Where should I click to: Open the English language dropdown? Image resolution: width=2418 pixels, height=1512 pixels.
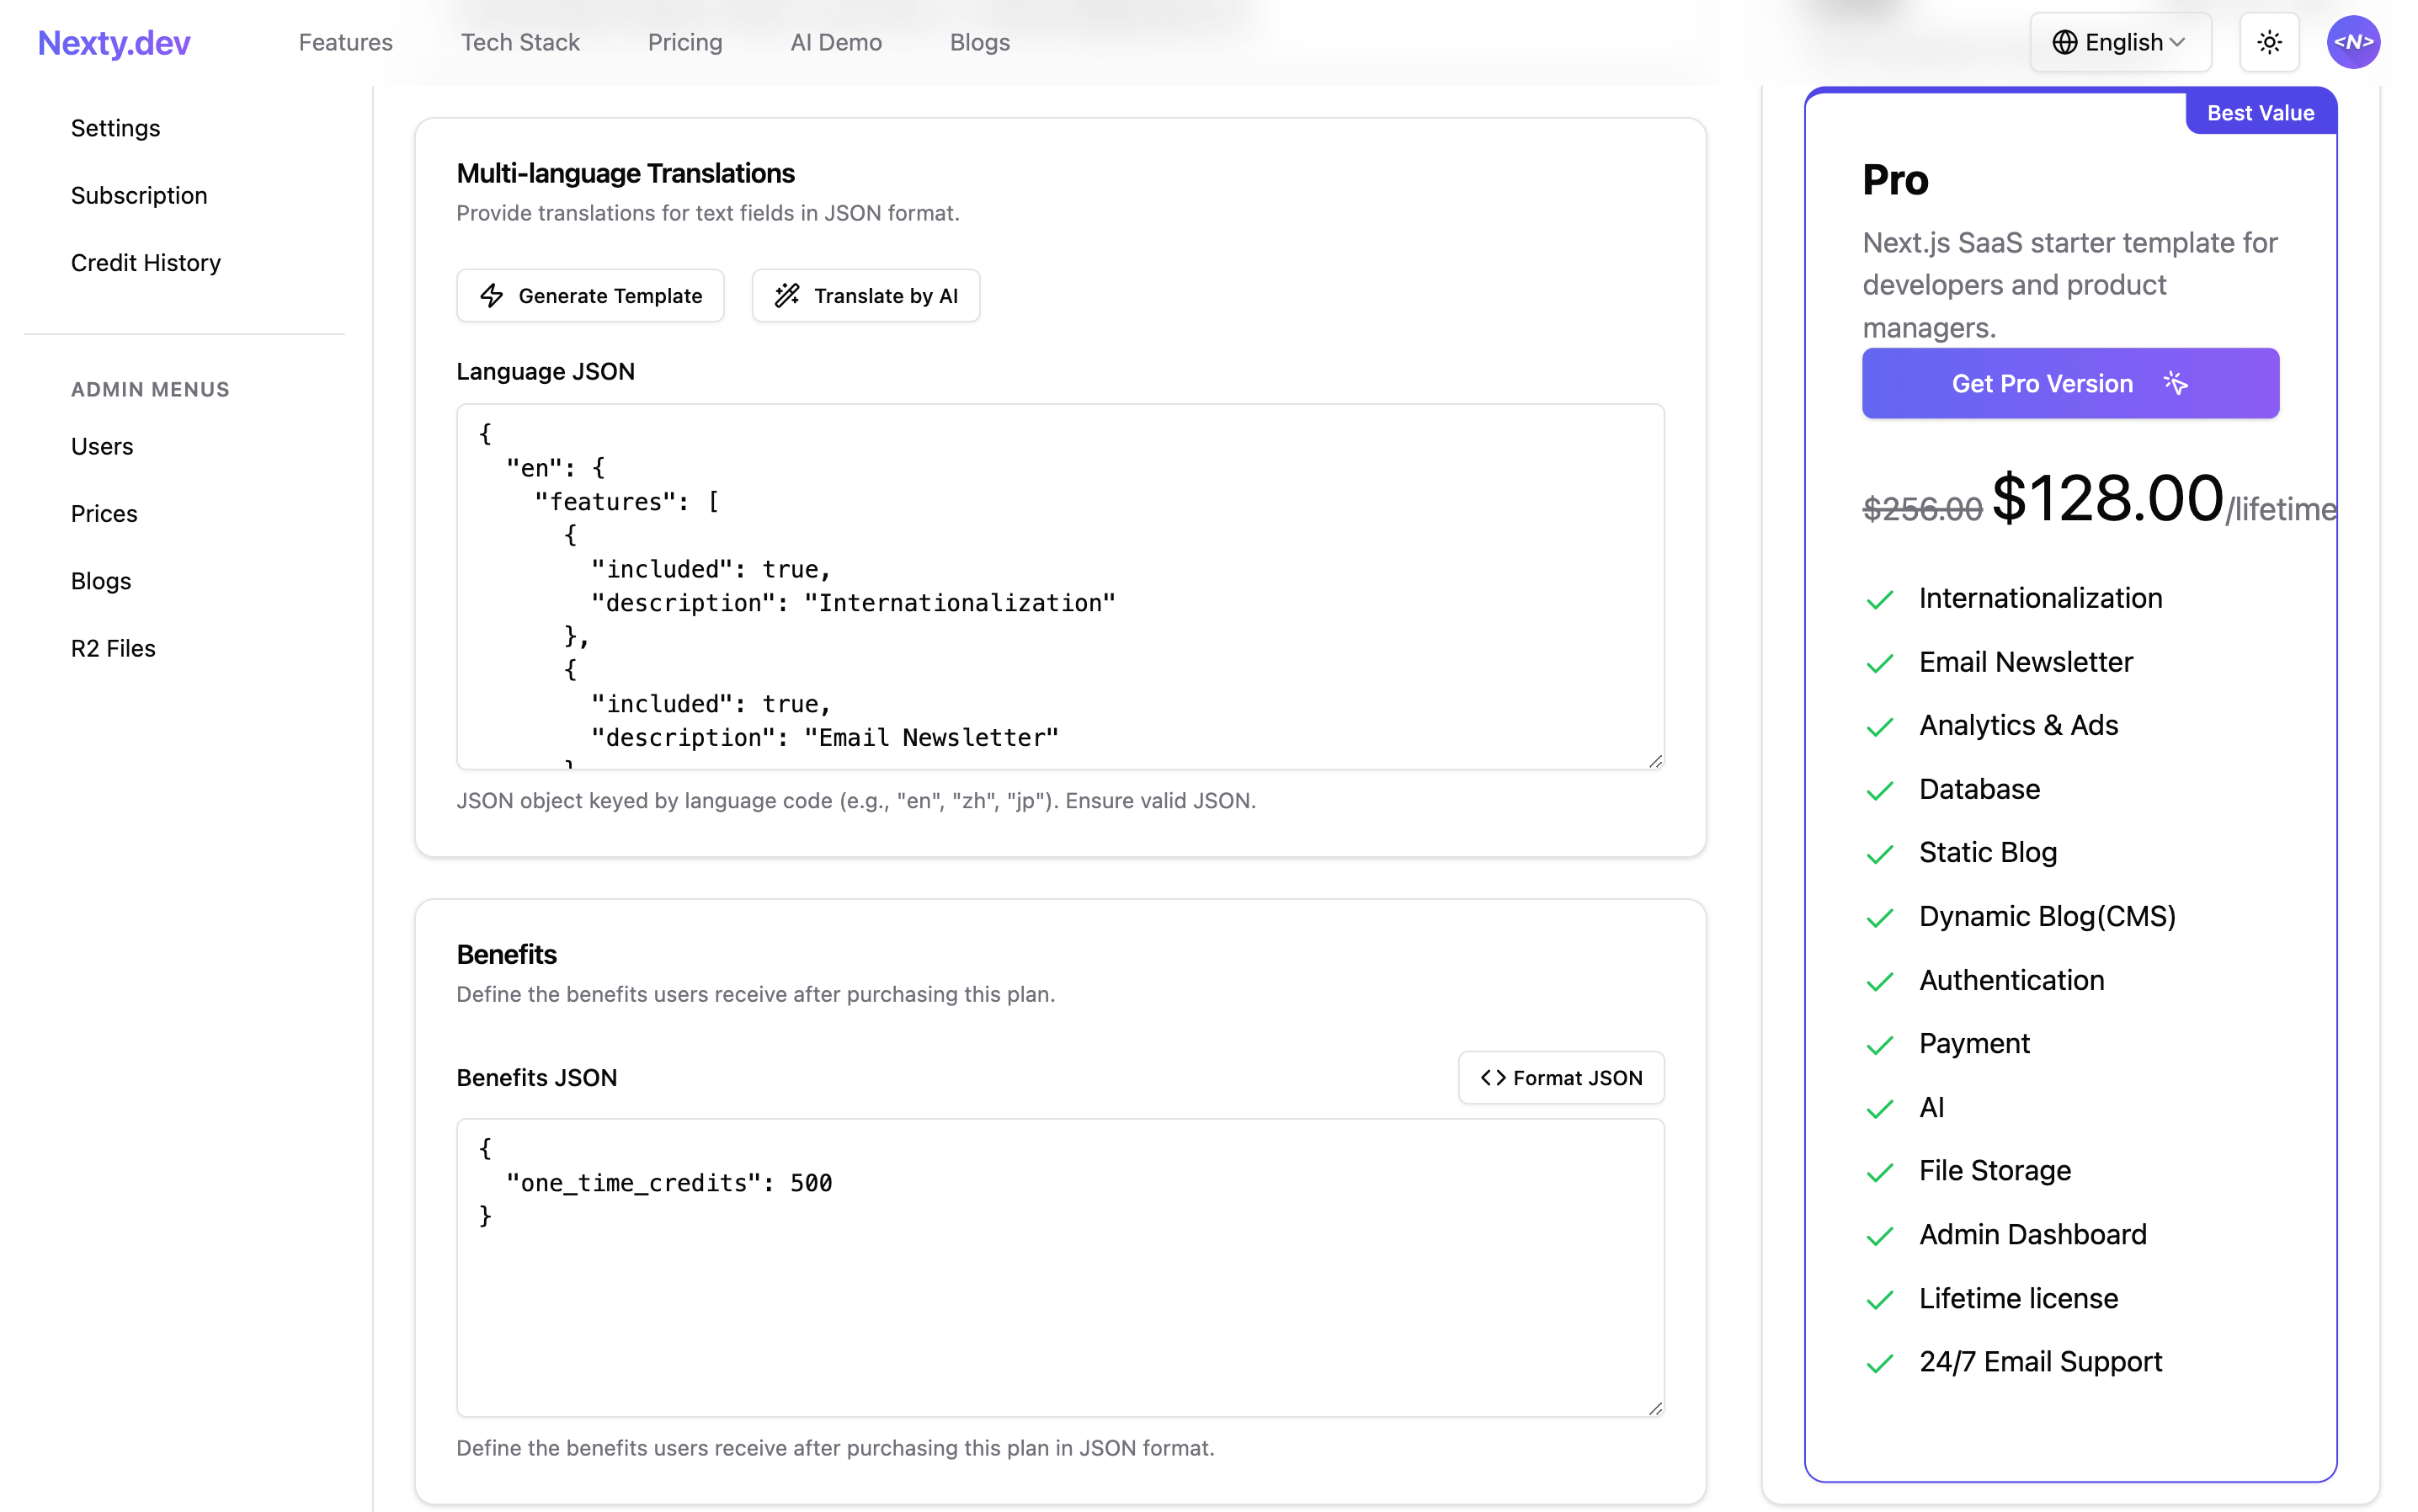(x=2120, y=42)
